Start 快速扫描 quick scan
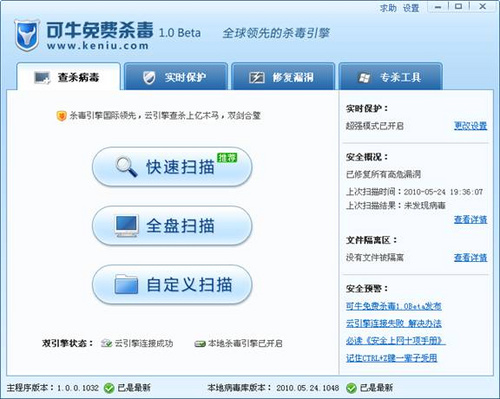 tap(172, 167)
